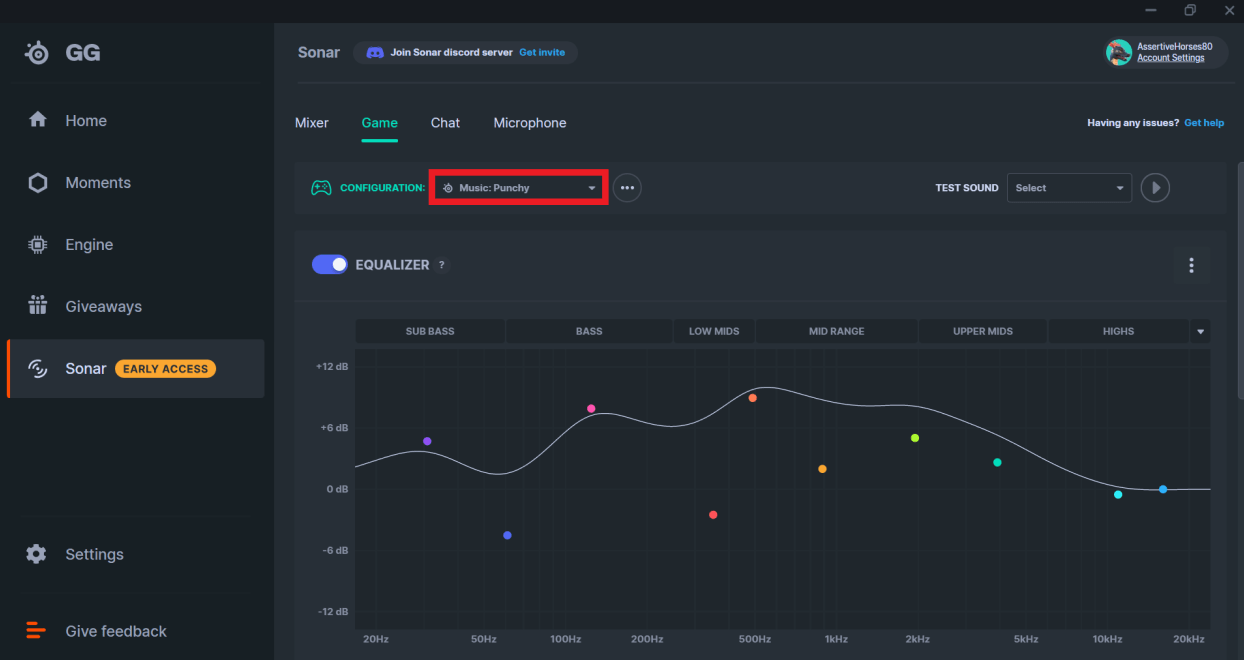Click the Settings gear in sidebar
This screenshot has width=1244, height=660.
(x=37, y=554)
